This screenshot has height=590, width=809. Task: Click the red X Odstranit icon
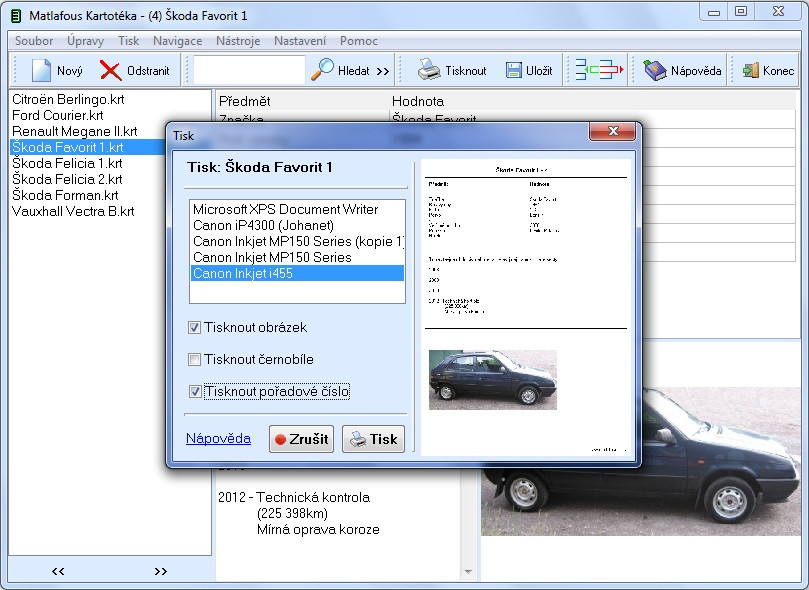tap(110, 70)
